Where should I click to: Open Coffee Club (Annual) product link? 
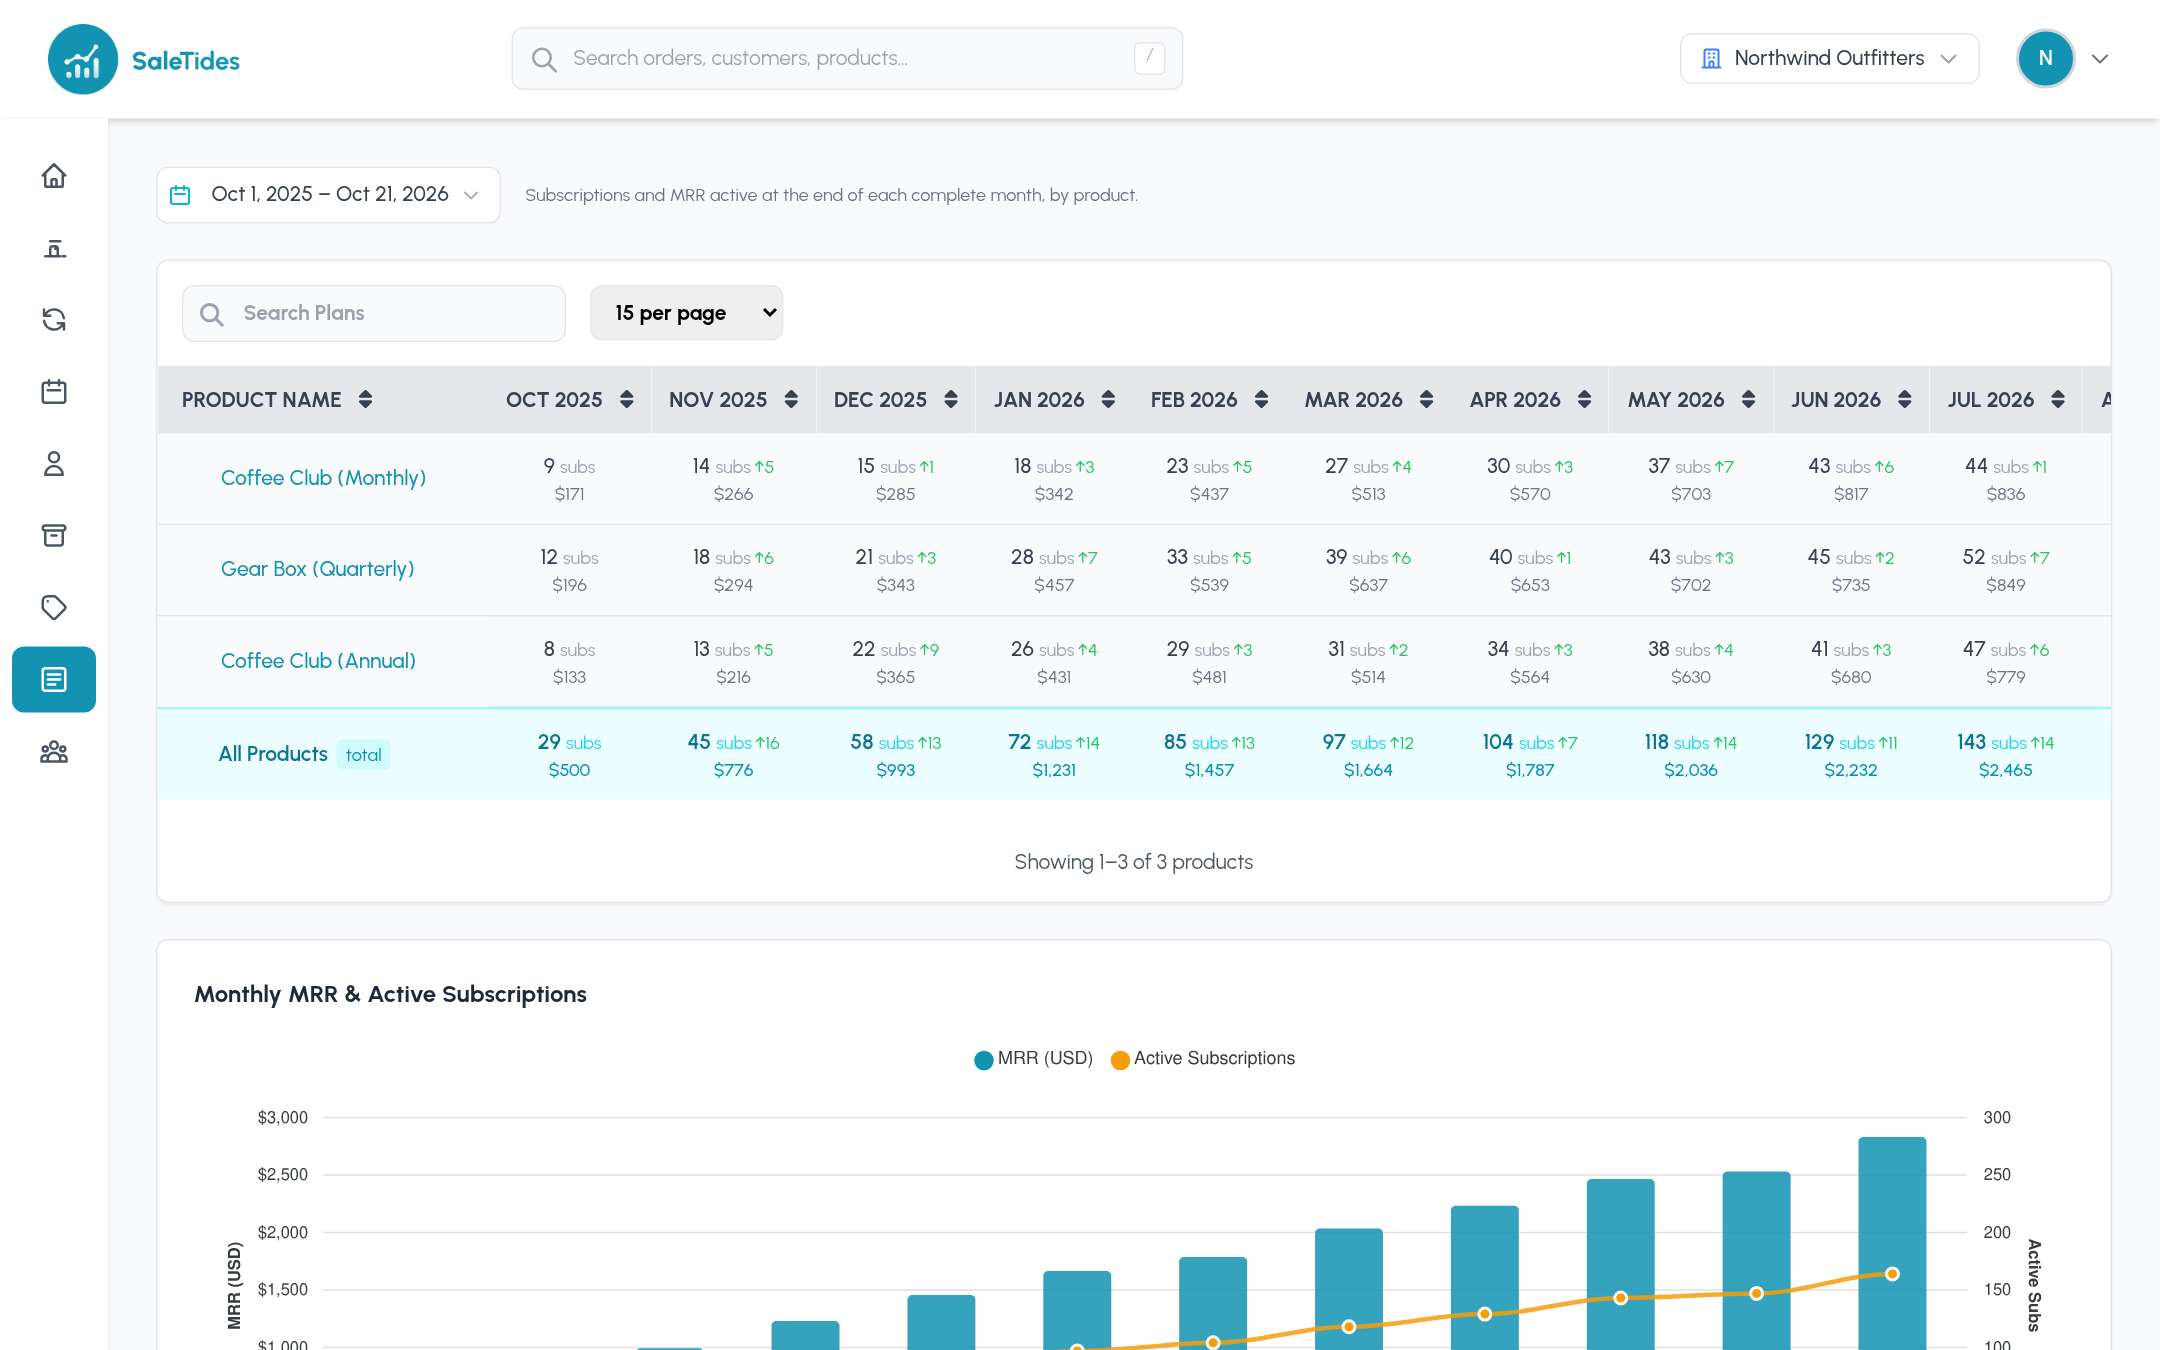[x=318, y=661]
